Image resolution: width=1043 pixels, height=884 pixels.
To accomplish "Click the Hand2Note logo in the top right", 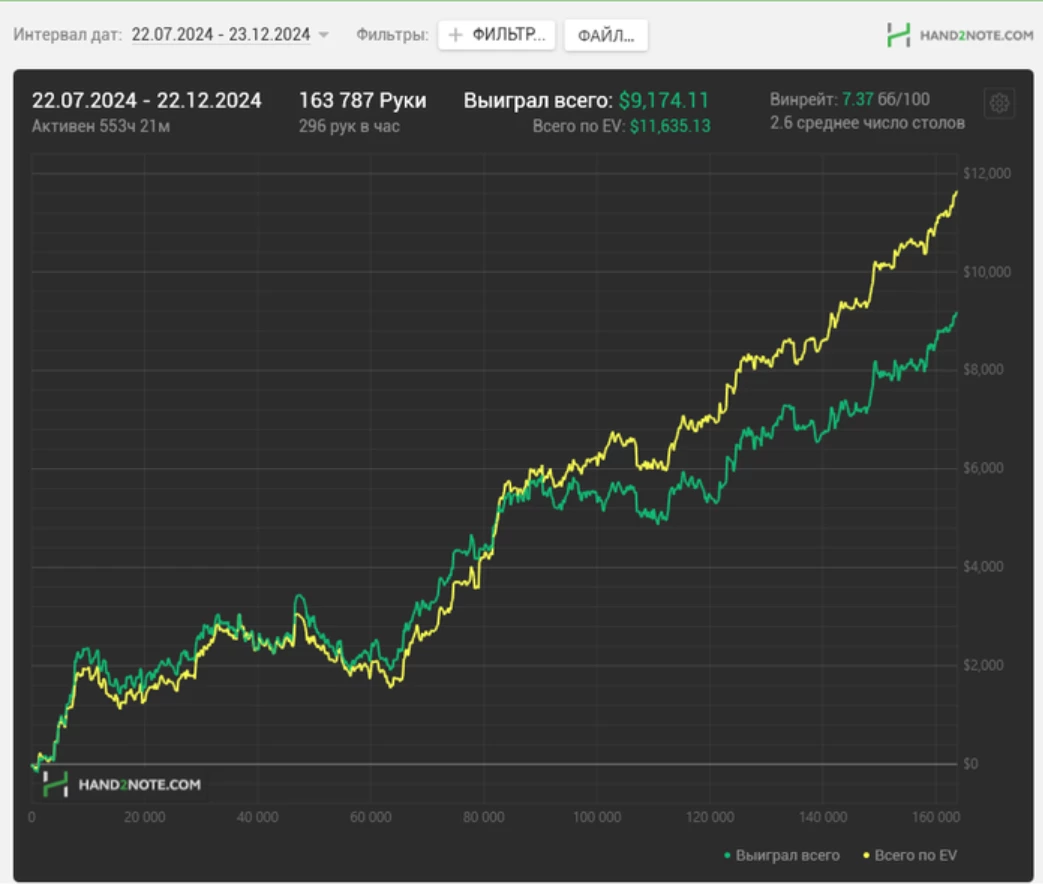I will click(x=898, y=35).
